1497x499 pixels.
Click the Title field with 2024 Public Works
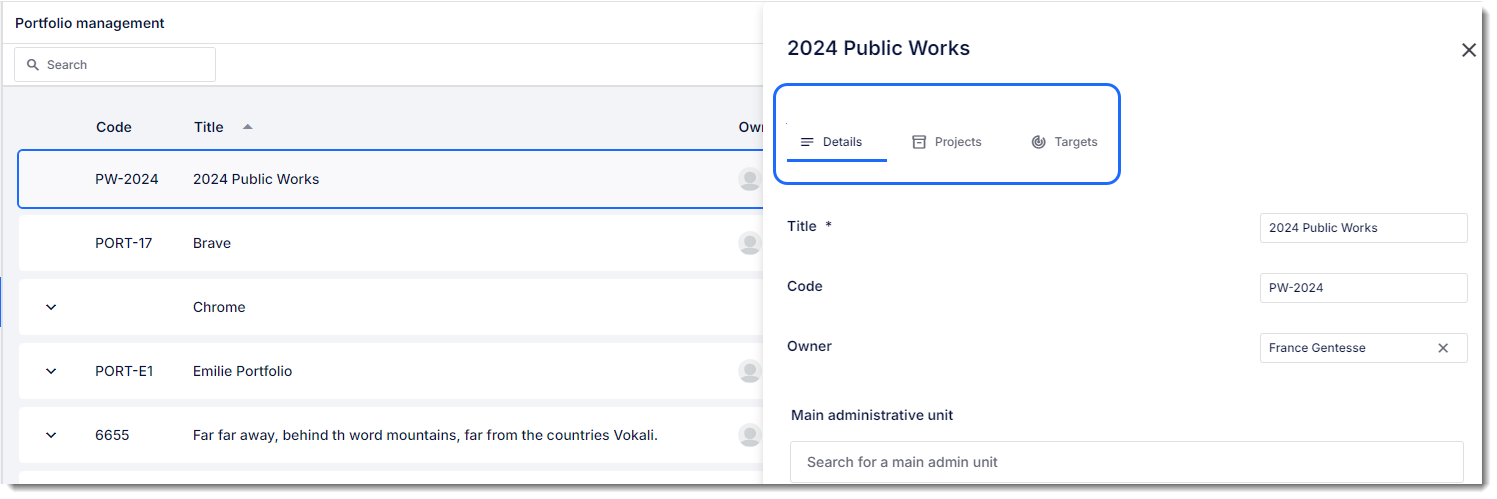coord(1363,228)
